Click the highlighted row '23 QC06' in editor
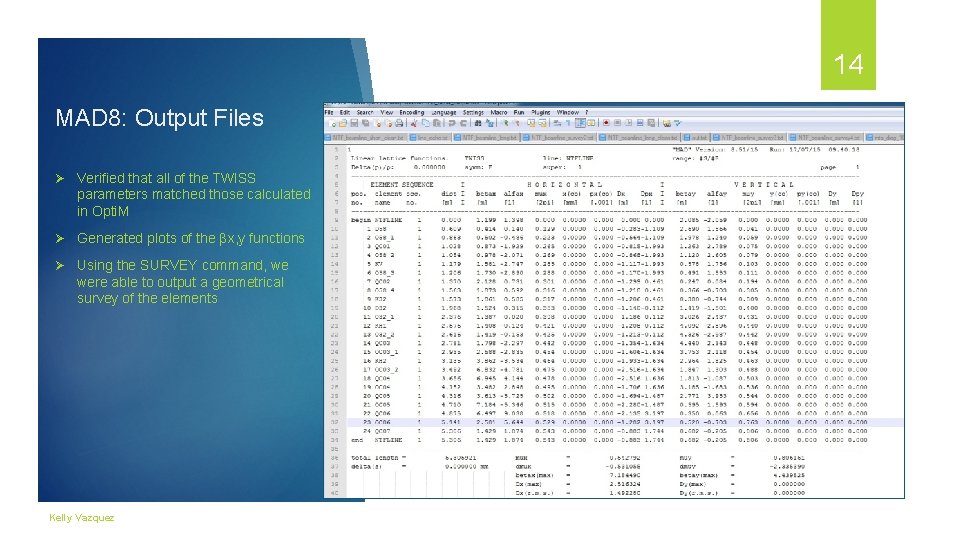The width and height of the screenshot is (960, 540). [x=624, y=422]
